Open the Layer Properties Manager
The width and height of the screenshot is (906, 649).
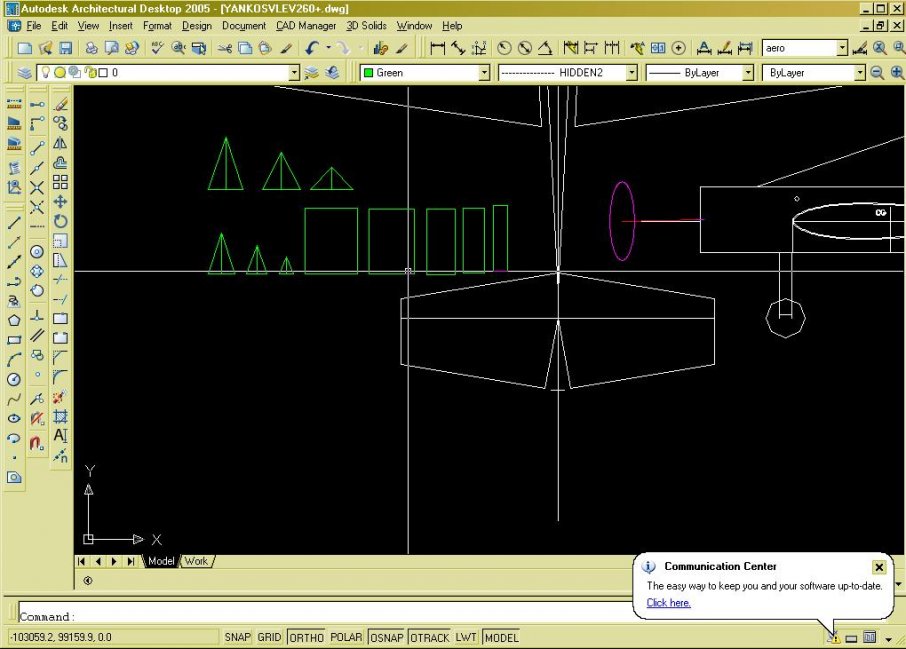pos(24,73)
